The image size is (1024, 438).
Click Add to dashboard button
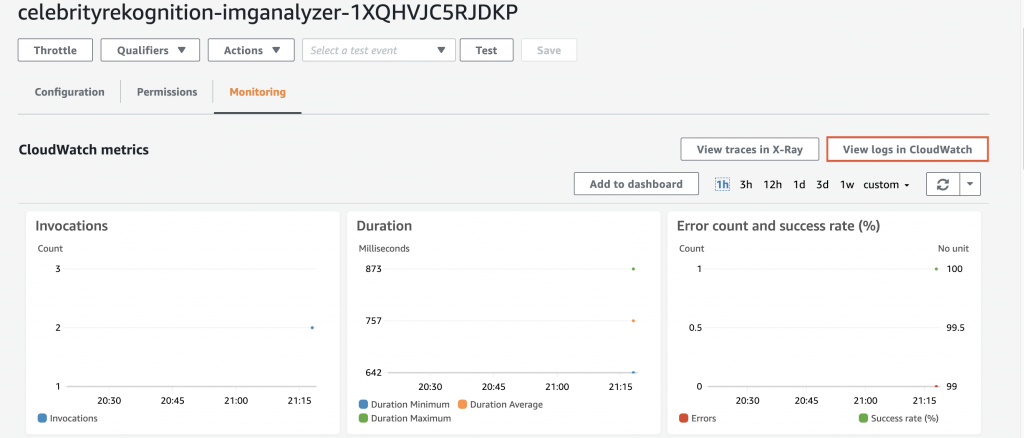(636, 184)
